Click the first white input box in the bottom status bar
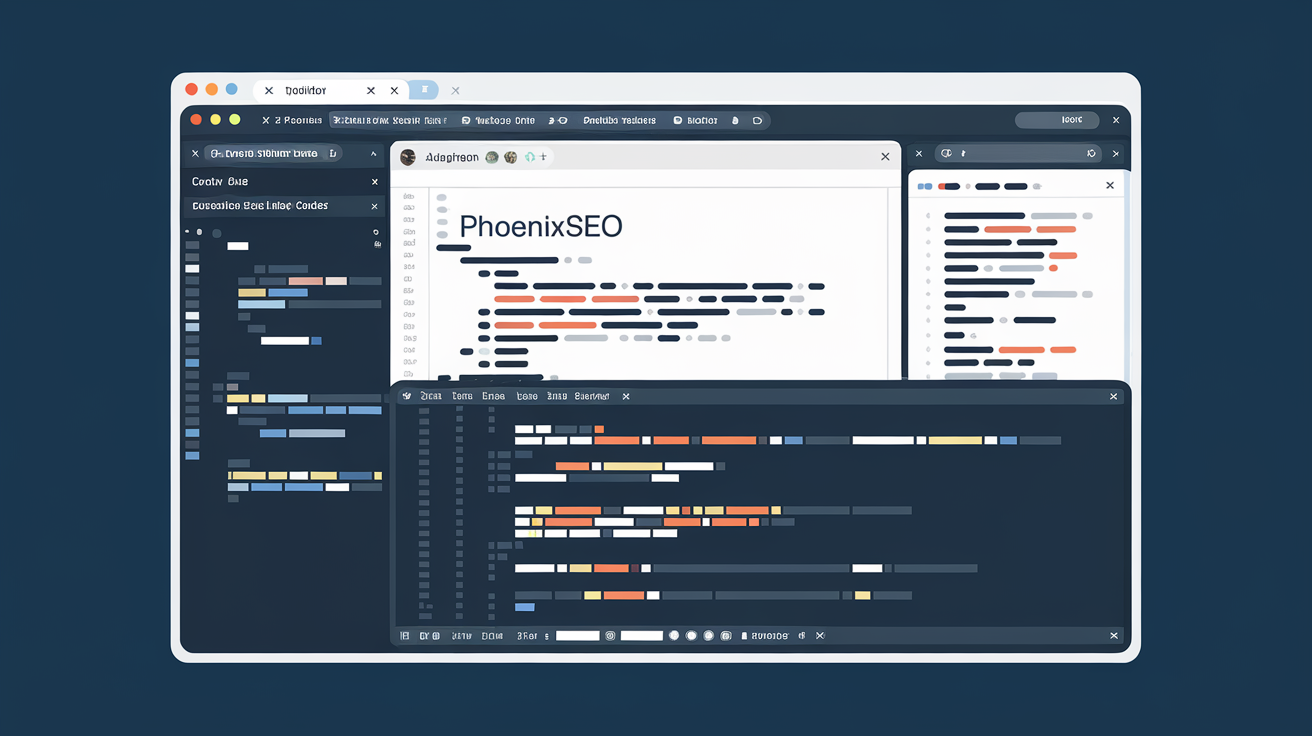1312x736 pixels. pos(577,636)
